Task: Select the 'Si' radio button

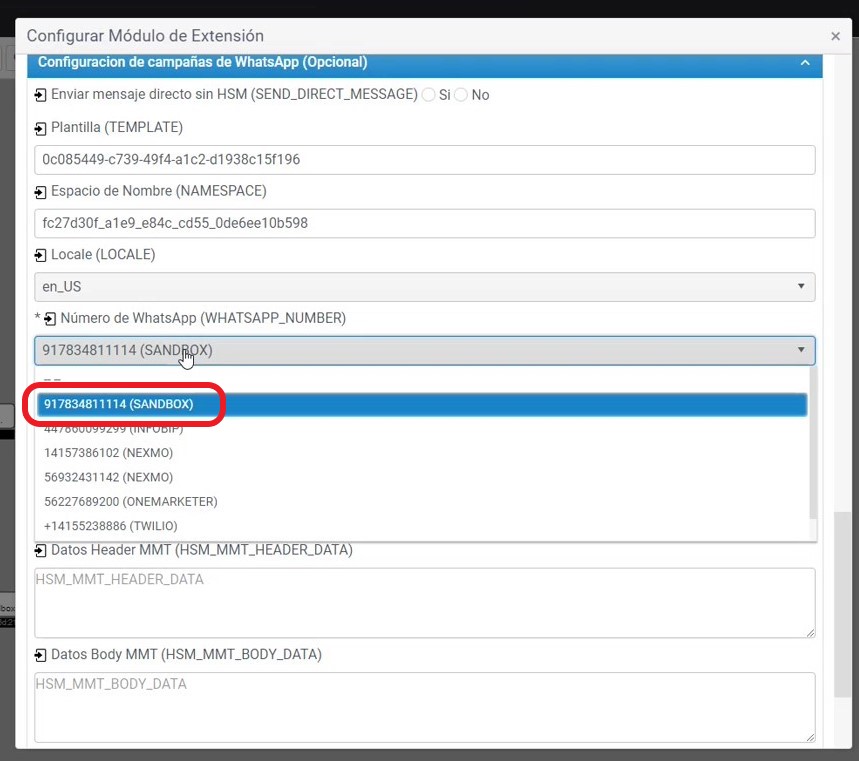Action: tap(428, 95)
